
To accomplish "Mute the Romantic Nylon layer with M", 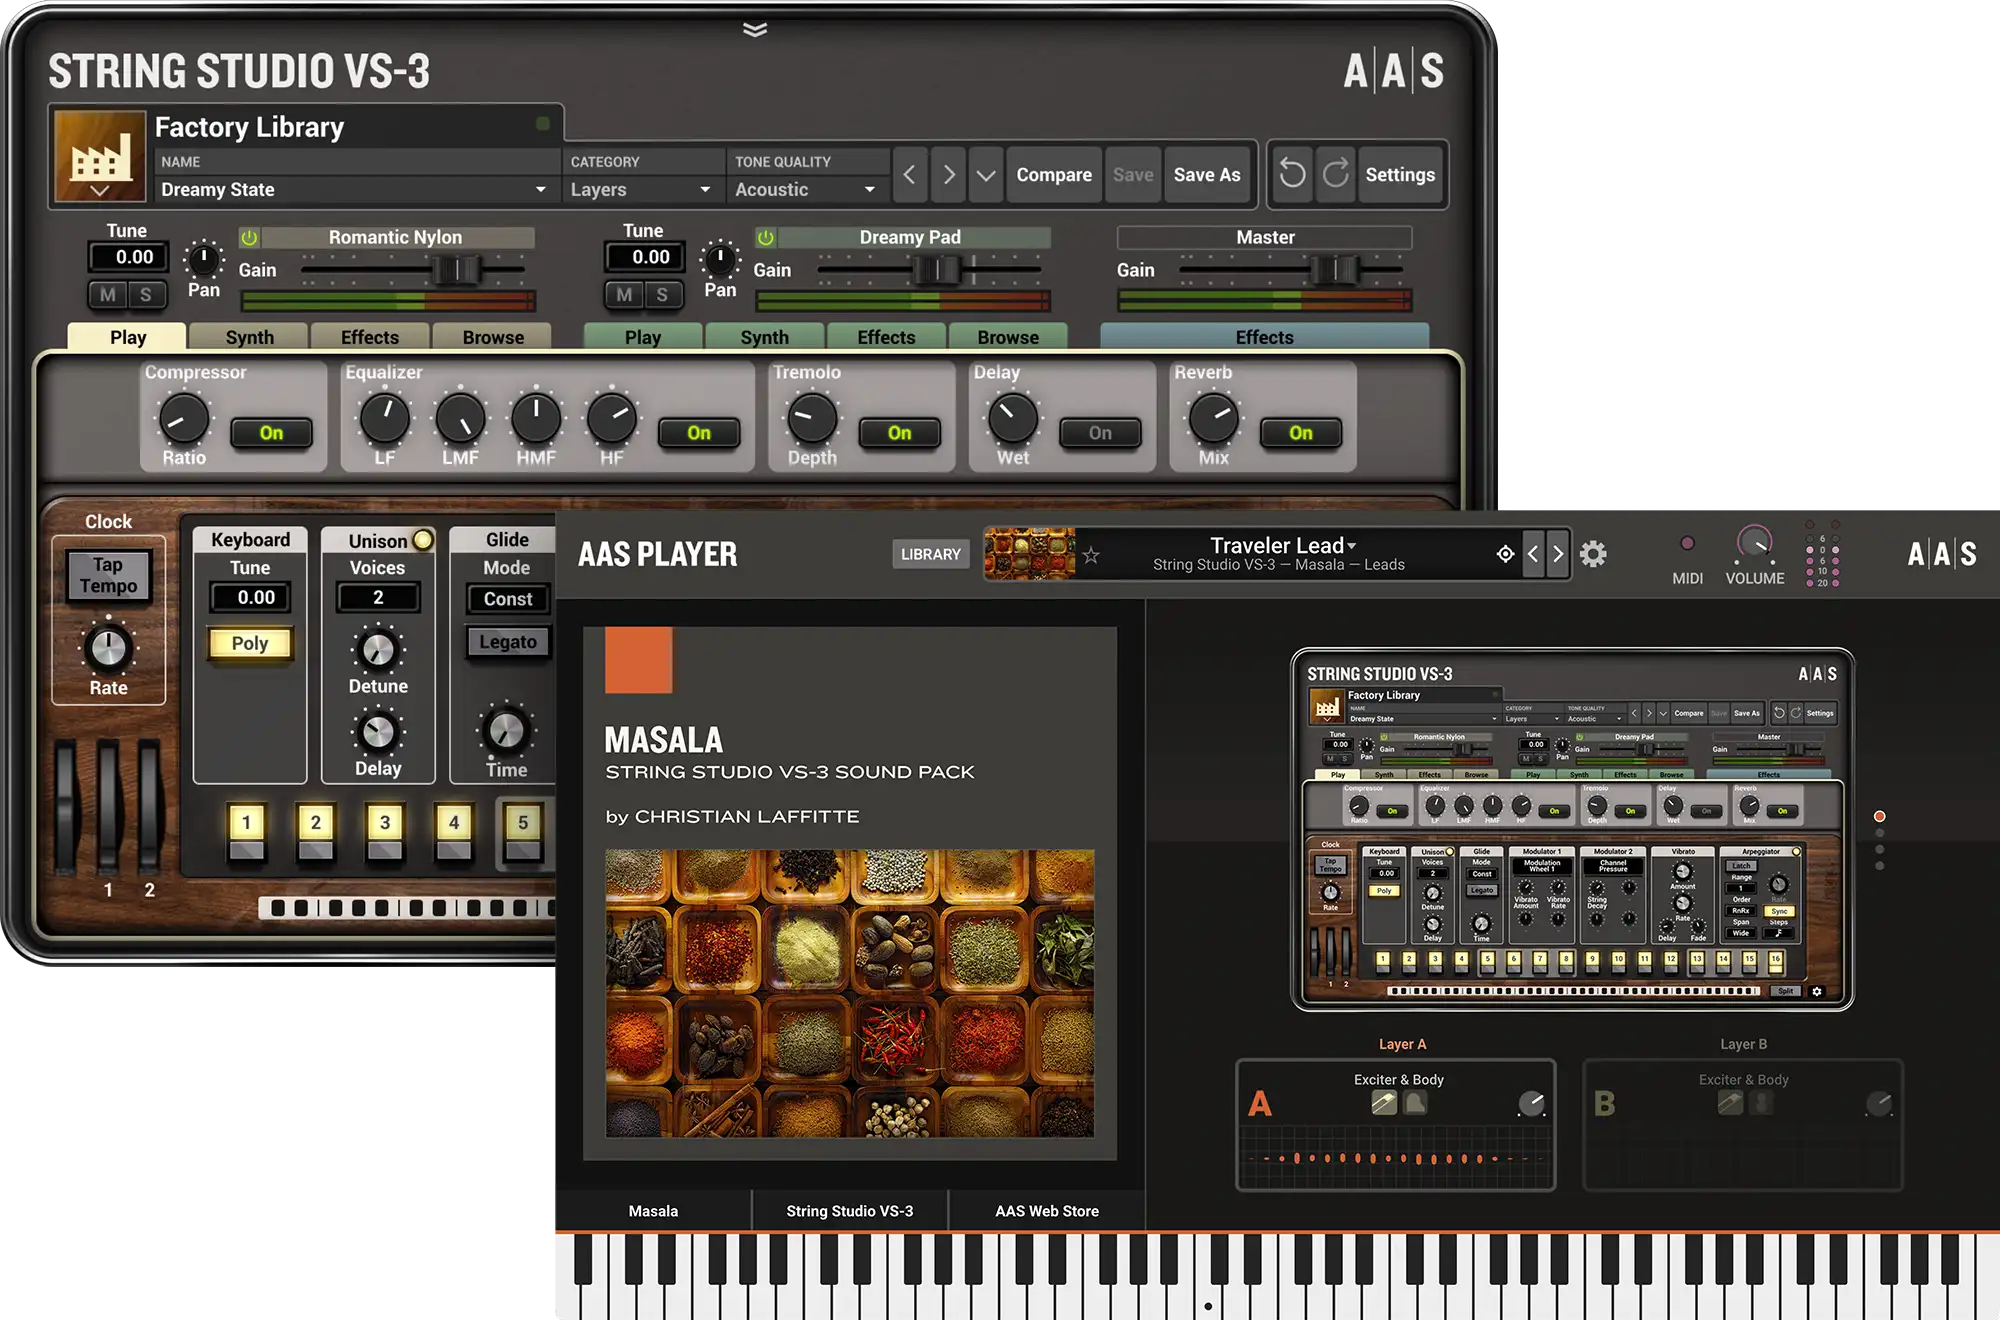I will pos(108,294).
